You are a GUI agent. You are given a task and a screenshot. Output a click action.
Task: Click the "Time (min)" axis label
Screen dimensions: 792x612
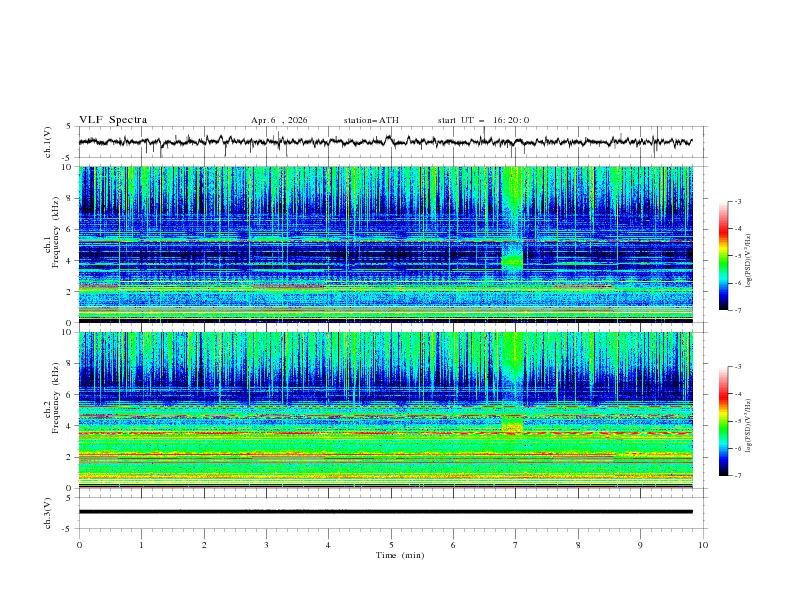point(400,555)
